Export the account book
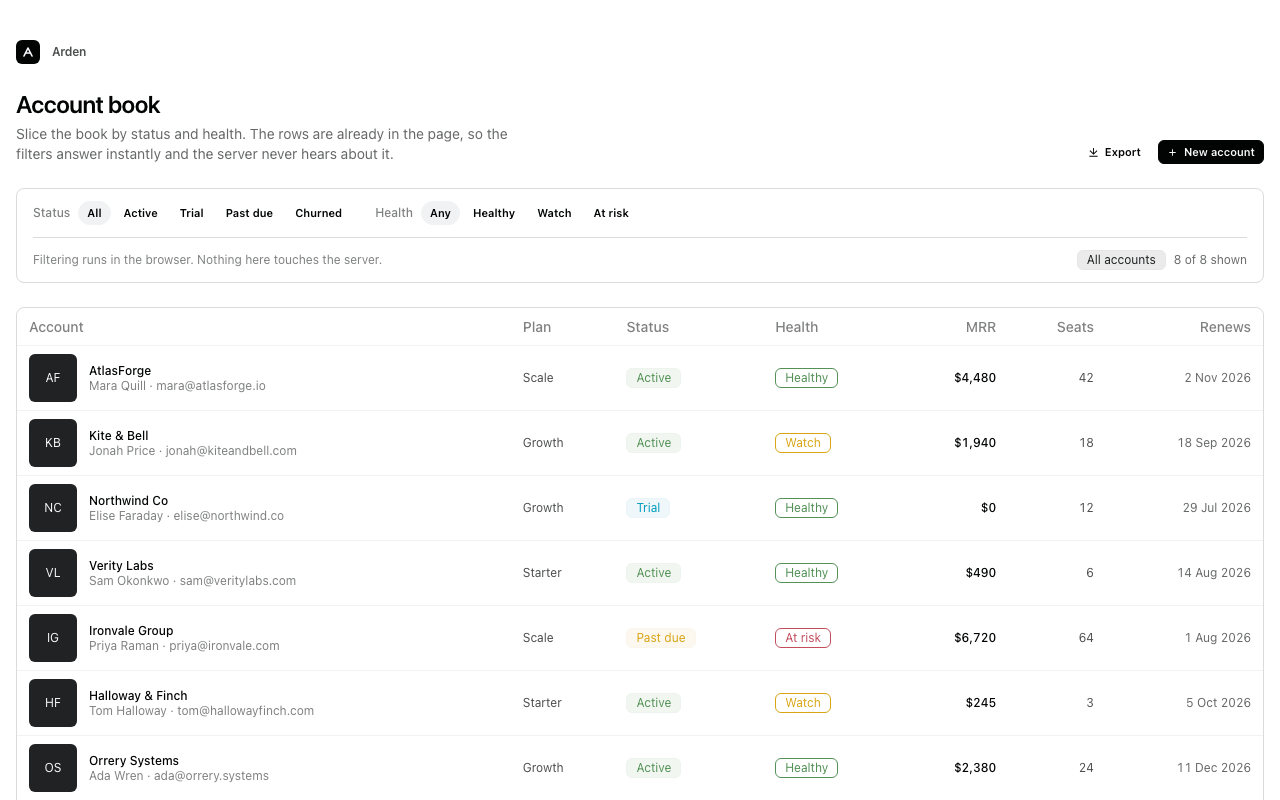 click(x=1114, y=152)
